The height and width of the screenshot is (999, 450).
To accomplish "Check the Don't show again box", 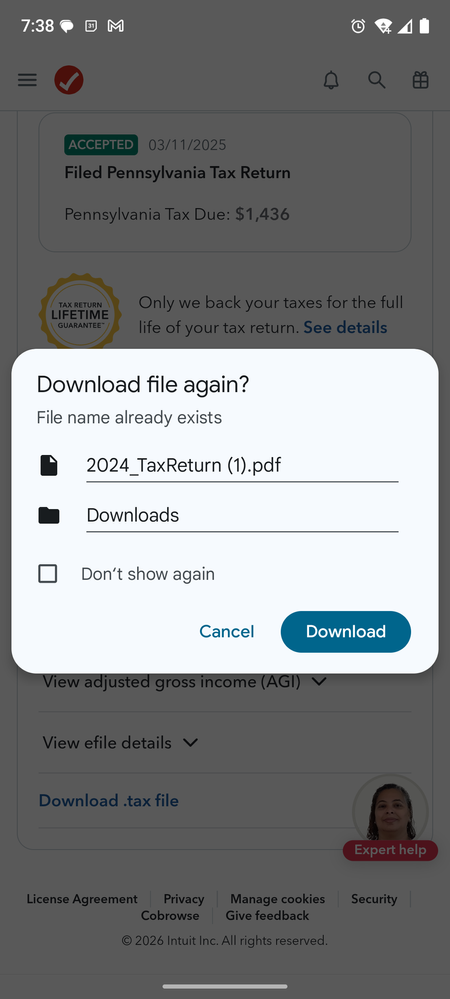I will point(48,574).
